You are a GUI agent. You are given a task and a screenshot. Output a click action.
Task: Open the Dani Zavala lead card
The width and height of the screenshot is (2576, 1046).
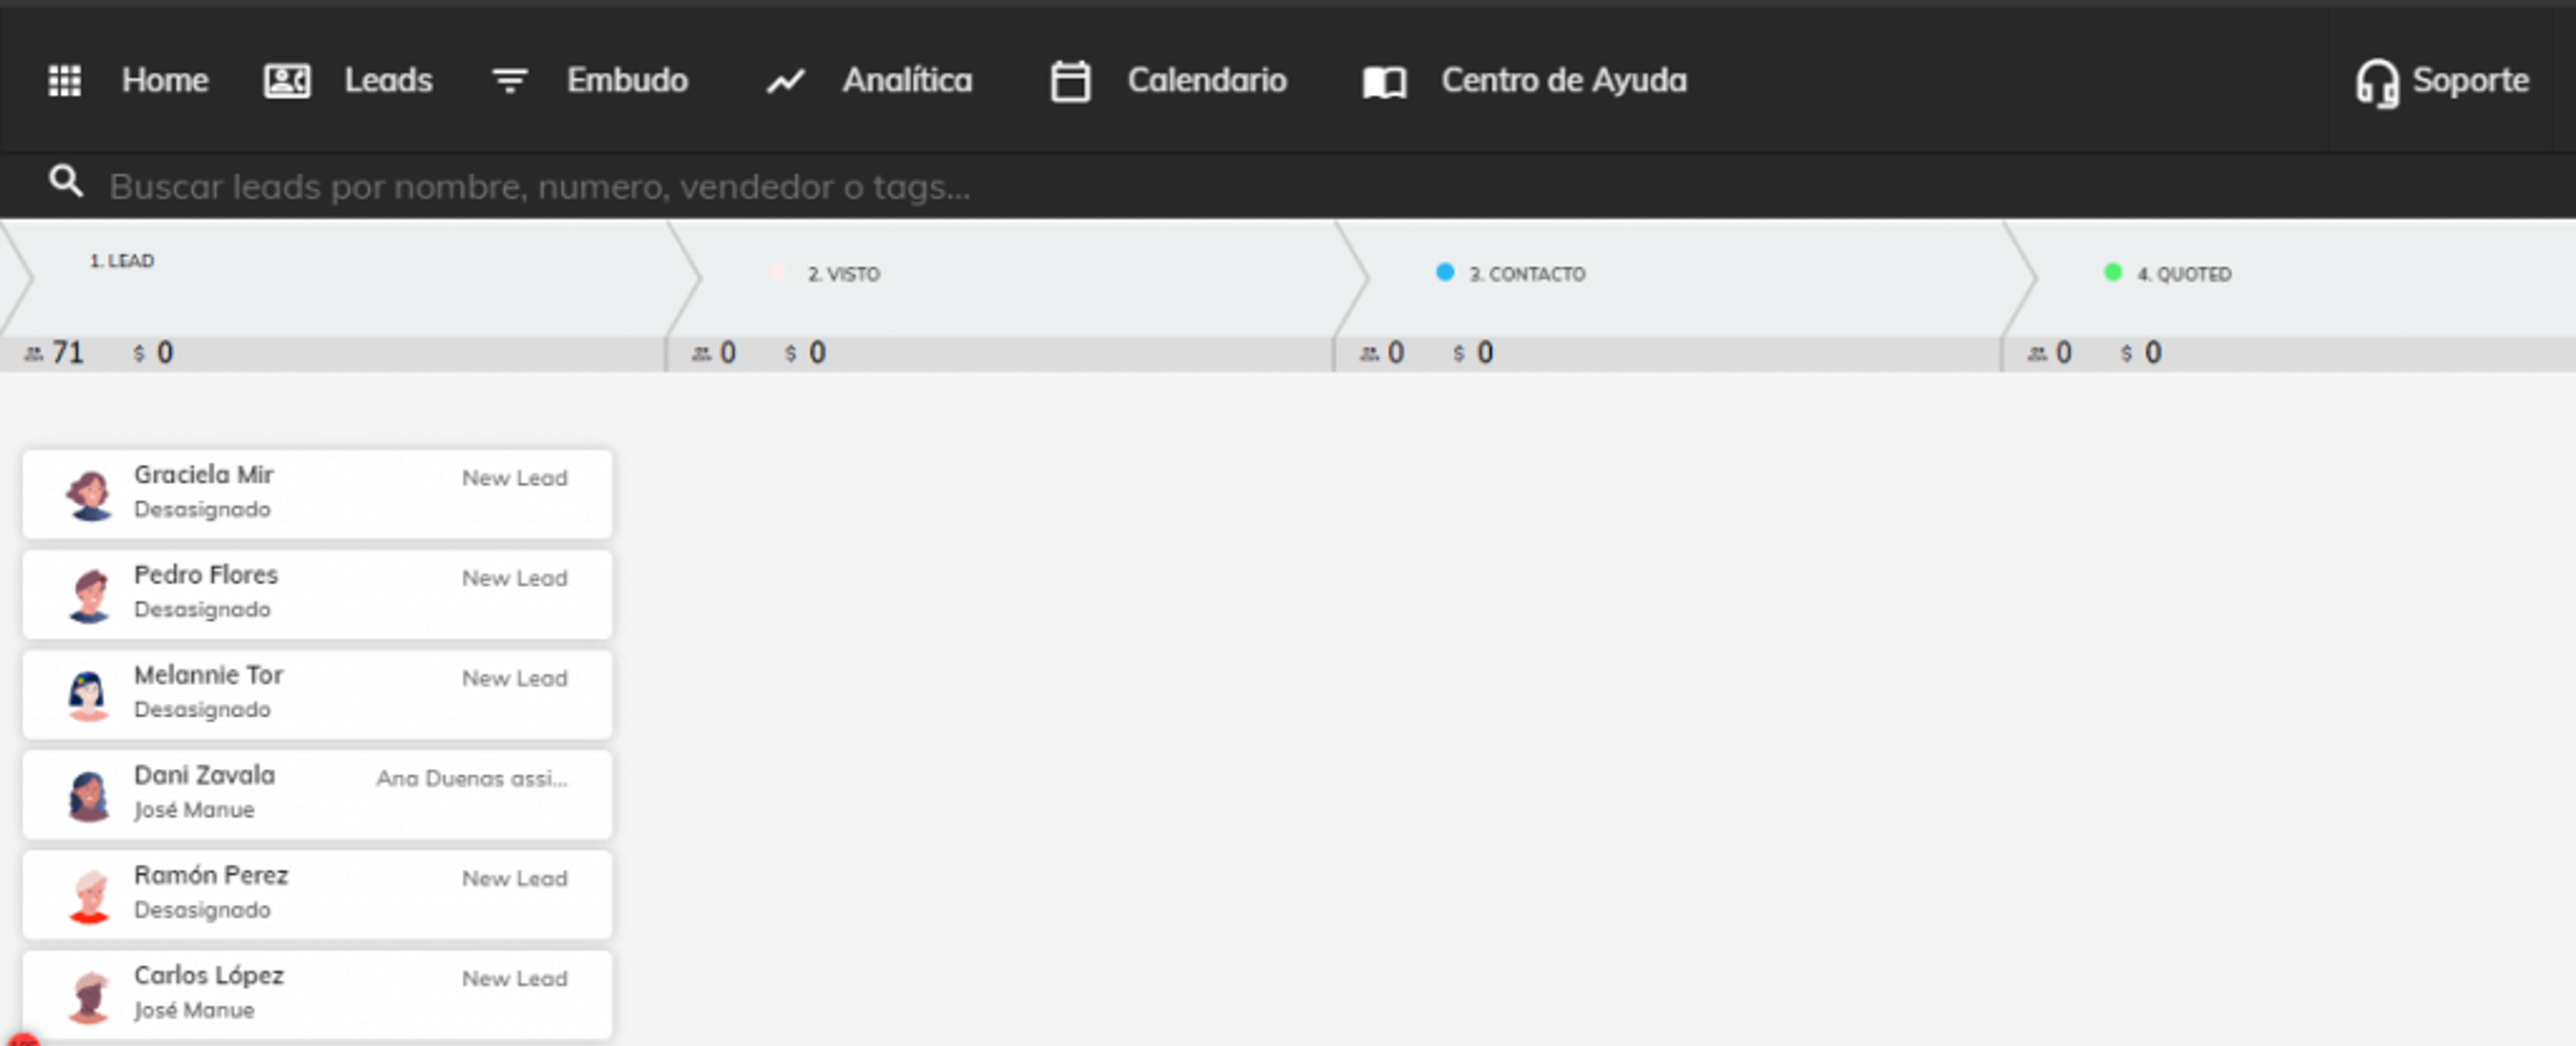pyautogui.click(x=317, y=794)
